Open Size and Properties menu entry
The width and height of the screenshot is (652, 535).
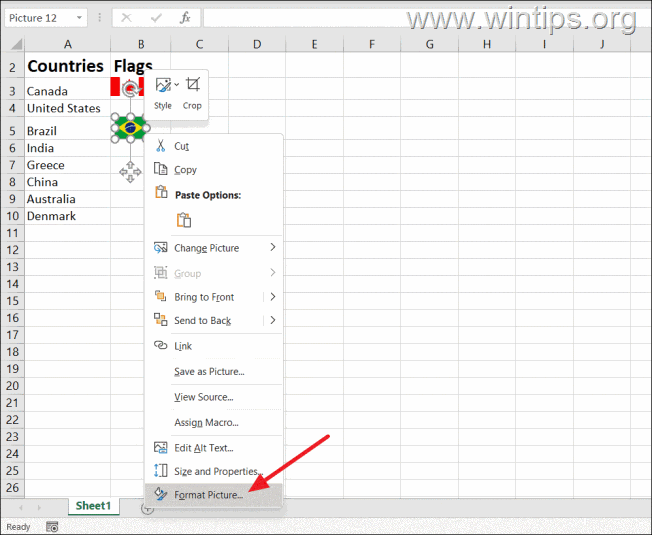click(214, 471)
